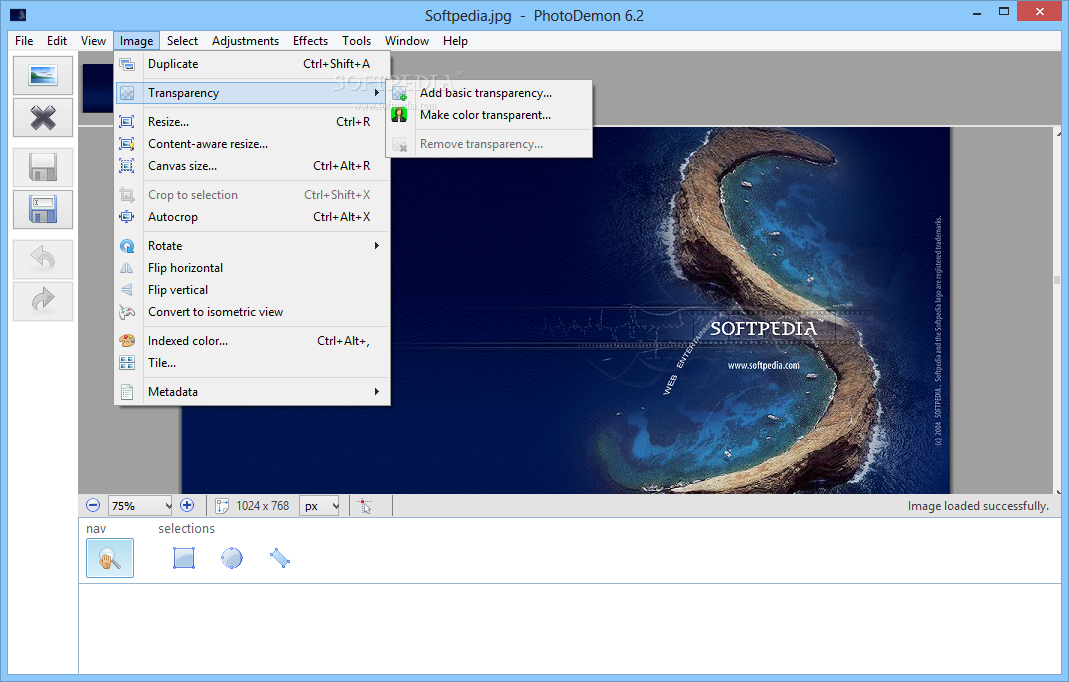Click the Close image X toolbar icon

point(43,118)
